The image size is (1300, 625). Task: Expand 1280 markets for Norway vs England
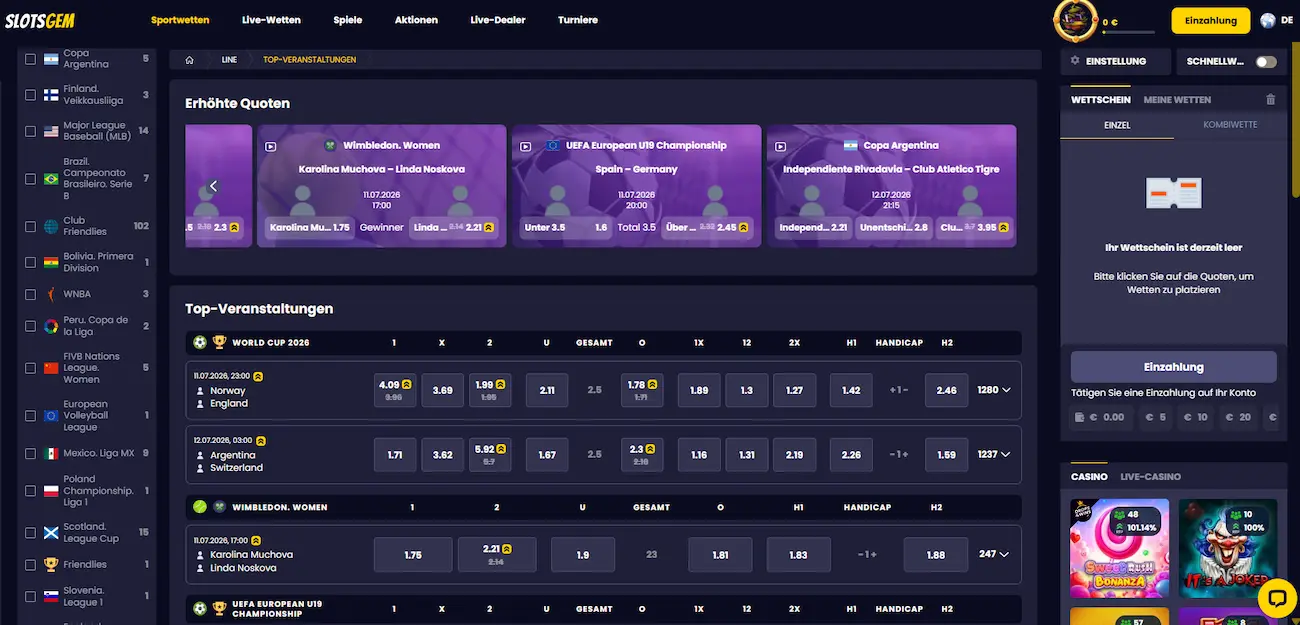pyautogui.click(x=994, y=390)
